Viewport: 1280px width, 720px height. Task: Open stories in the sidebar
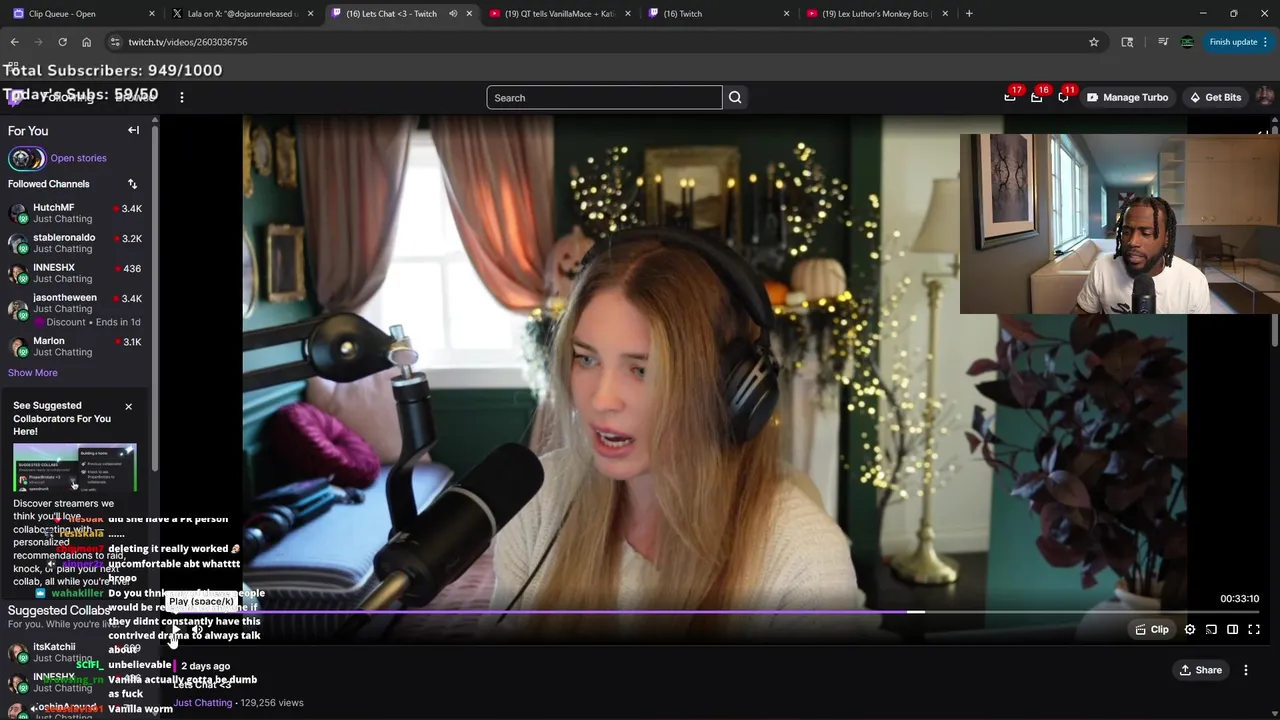[78, 158]
